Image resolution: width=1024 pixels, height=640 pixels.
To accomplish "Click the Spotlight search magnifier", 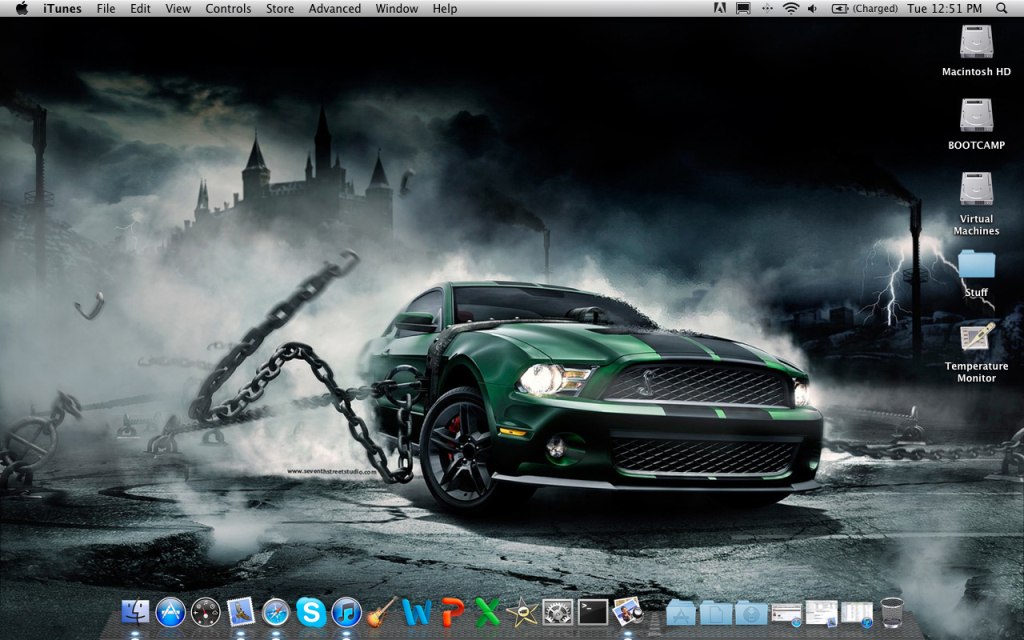I will click(1002, 9).
